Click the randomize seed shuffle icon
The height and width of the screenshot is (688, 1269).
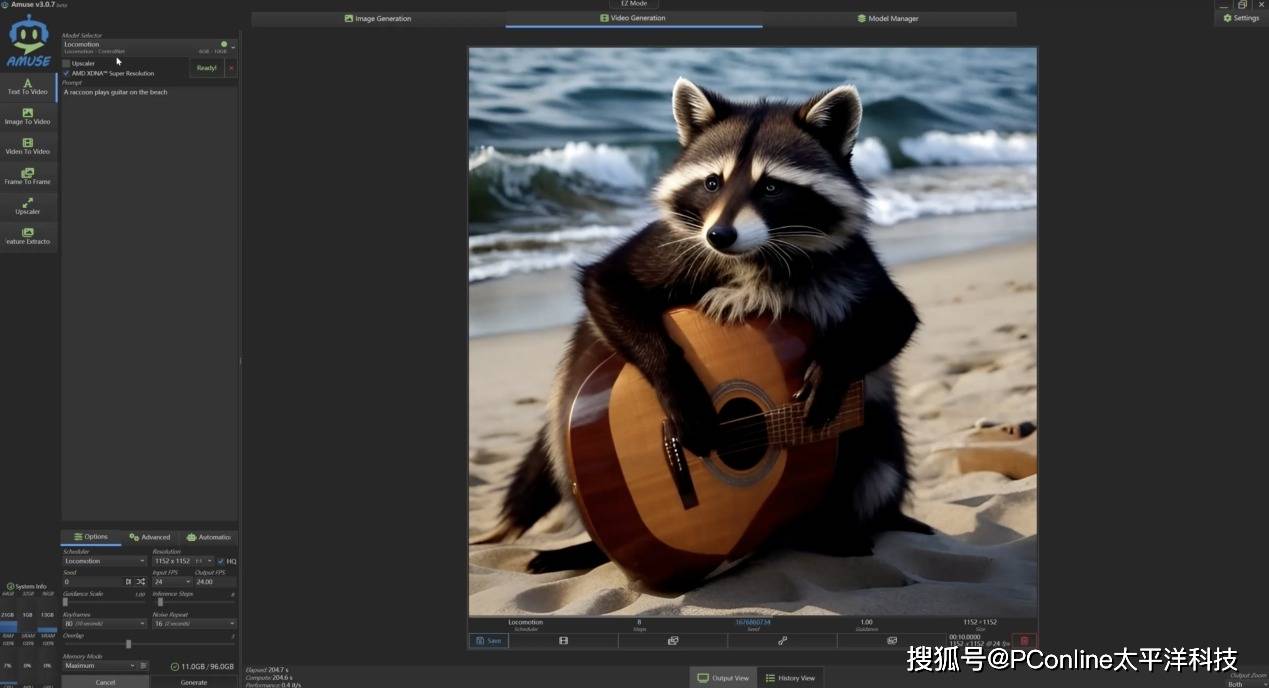pos(141,581)
